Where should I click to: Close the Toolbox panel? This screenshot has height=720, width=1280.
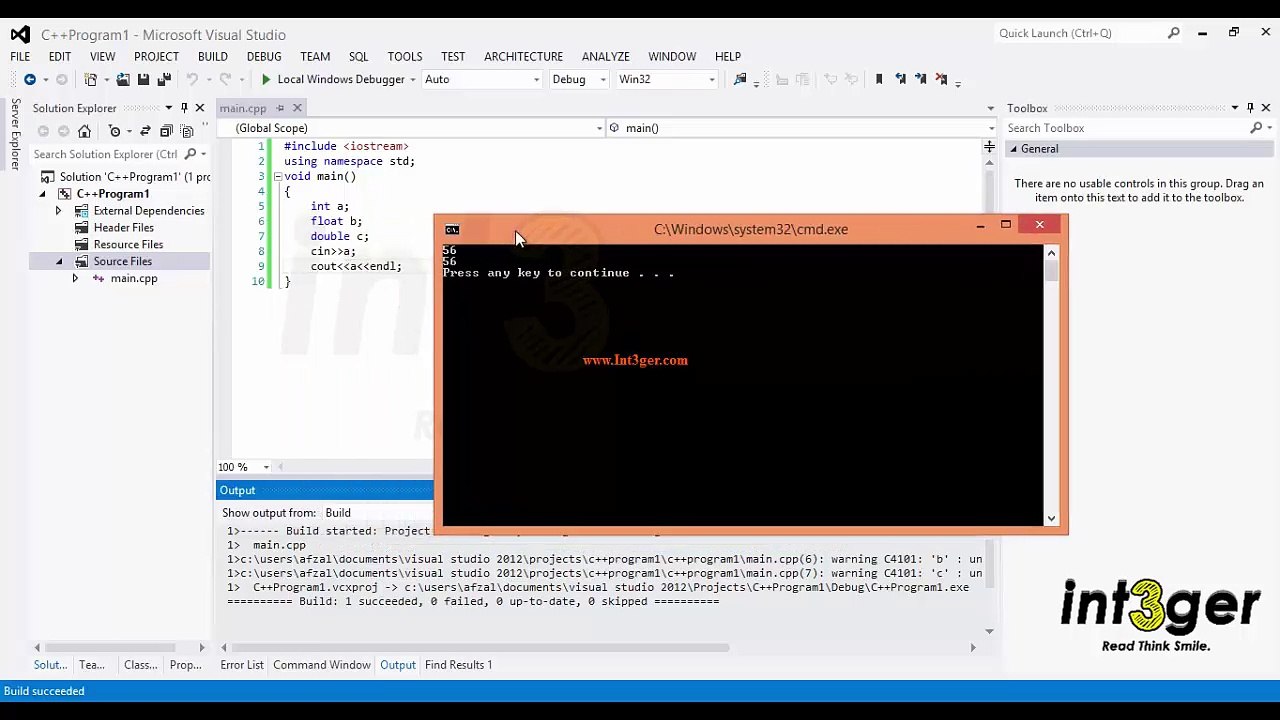point(1266,108)
